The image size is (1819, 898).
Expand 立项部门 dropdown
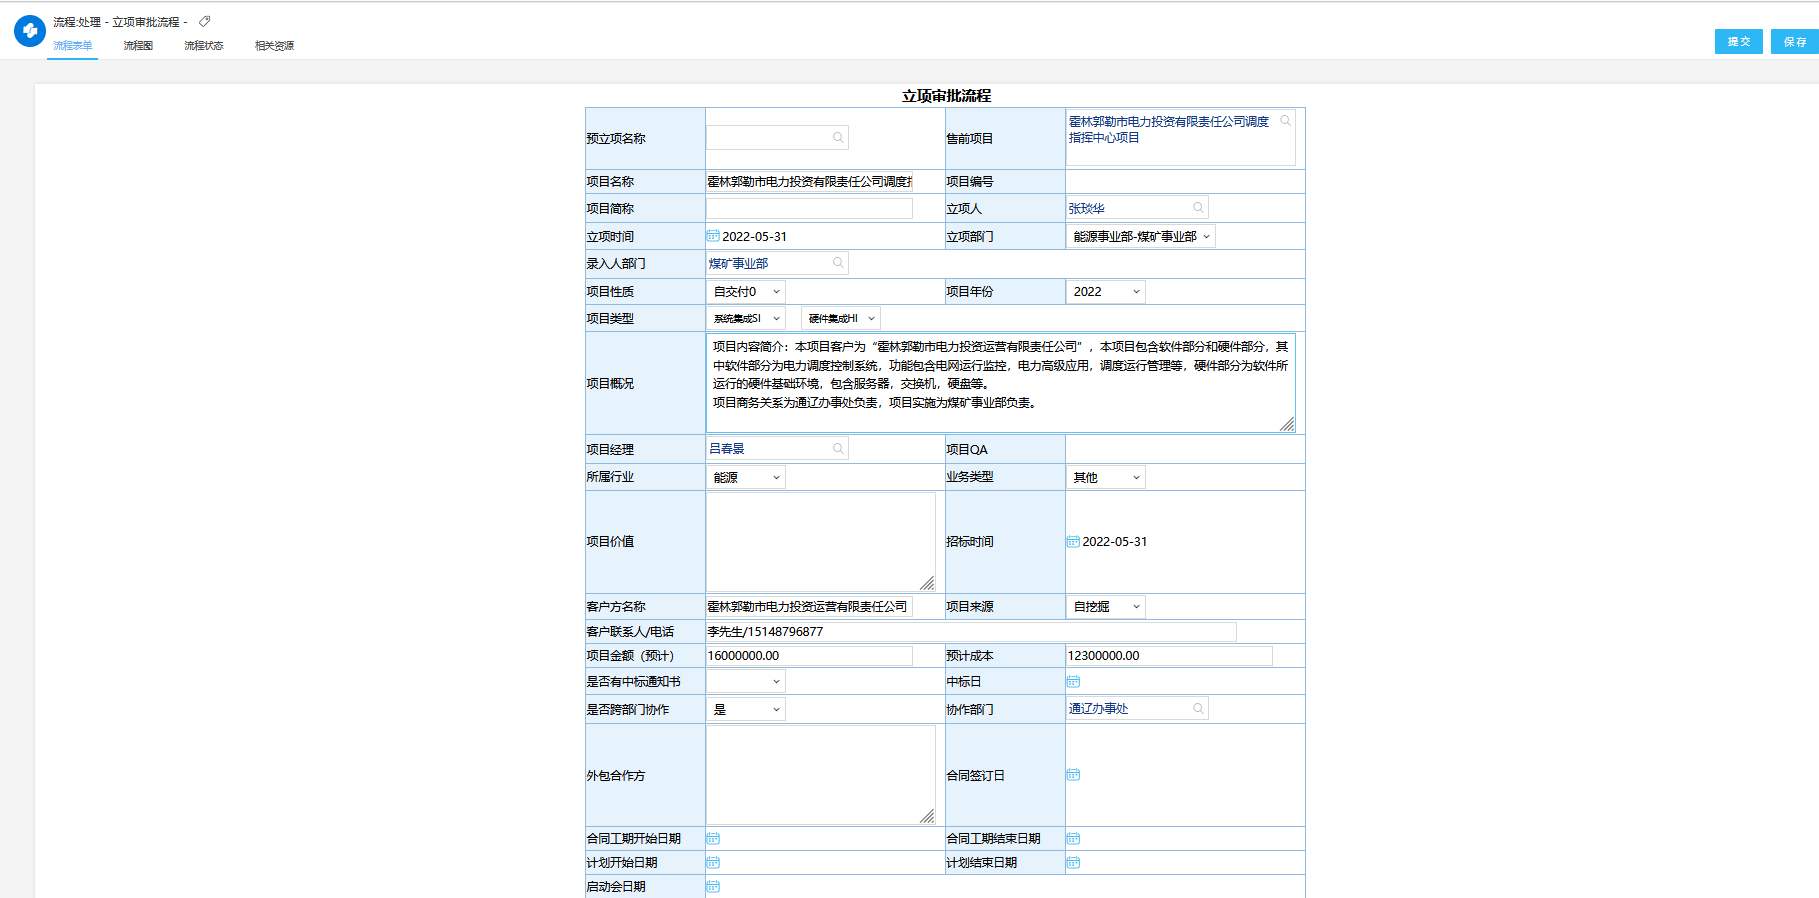point(1141,237)
